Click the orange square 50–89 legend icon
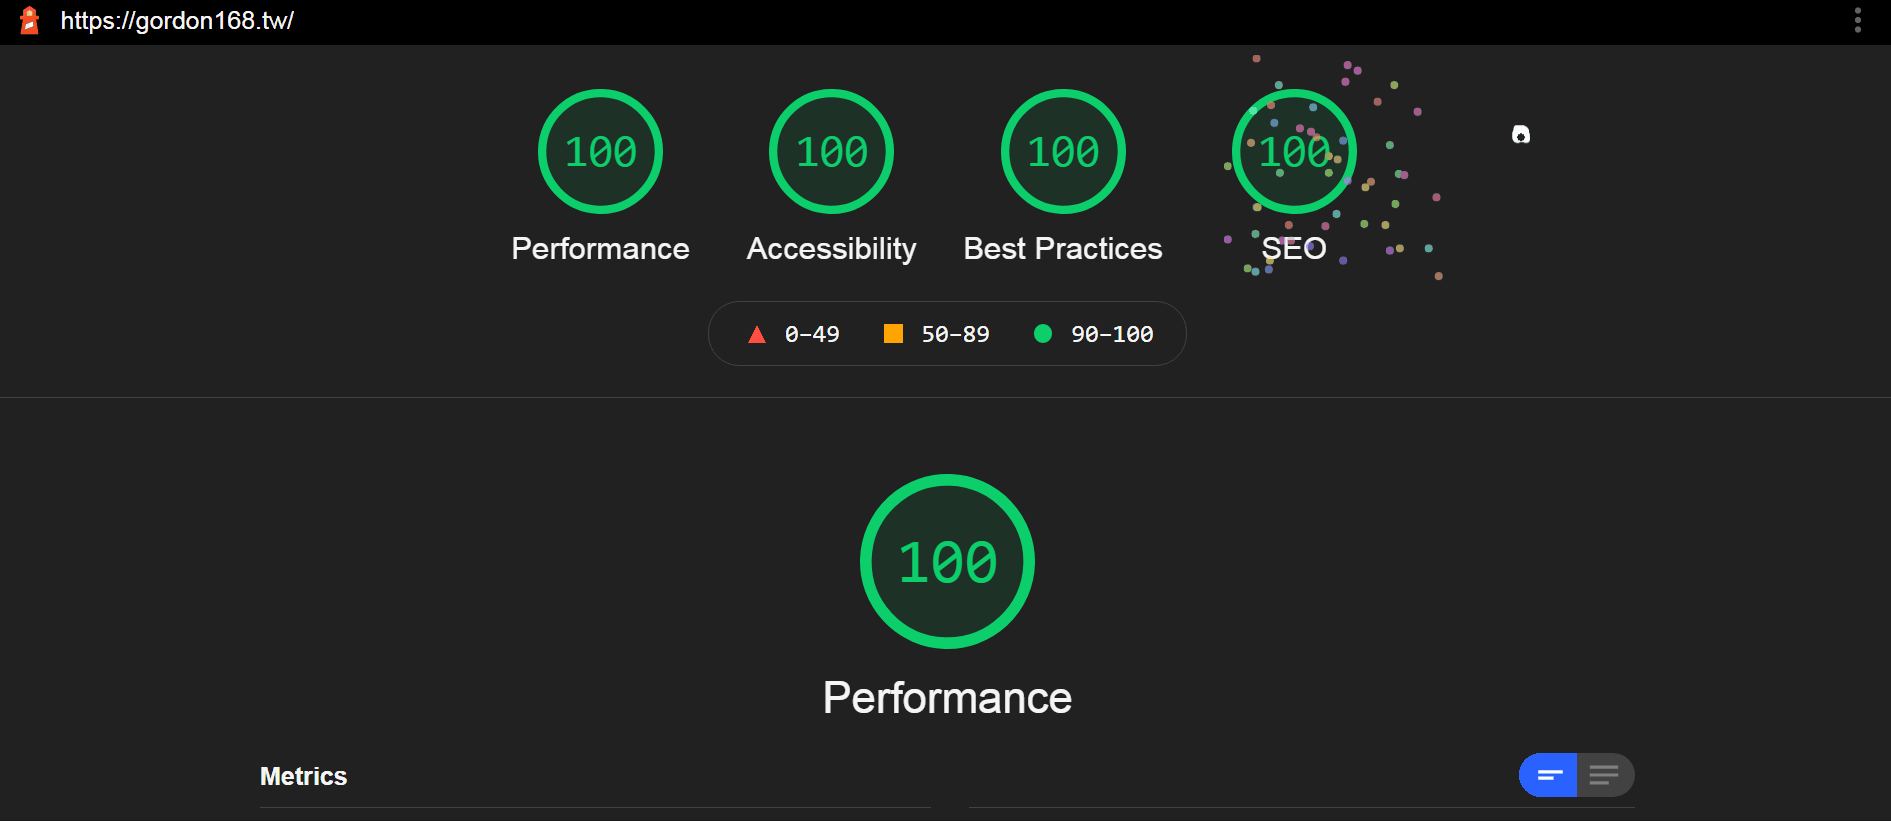Viewport: 1891px width, 821px height. tap(893, 333)
